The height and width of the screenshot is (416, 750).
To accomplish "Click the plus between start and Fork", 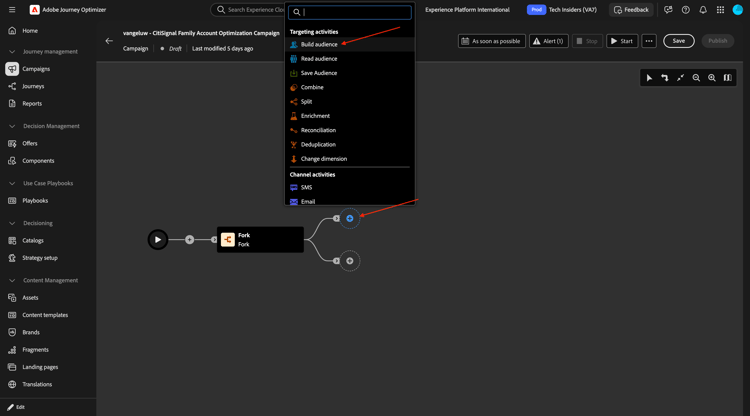I will tap(189, 240).
